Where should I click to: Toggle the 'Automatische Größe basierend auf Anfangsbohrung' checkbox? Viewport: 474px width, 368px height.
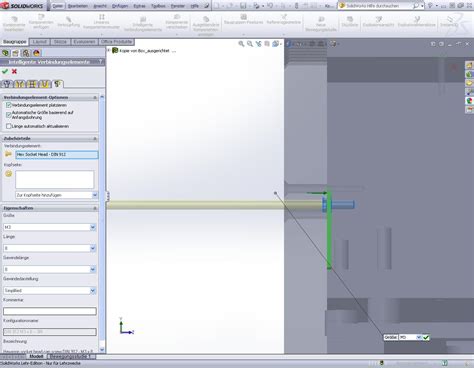(9, 115)
